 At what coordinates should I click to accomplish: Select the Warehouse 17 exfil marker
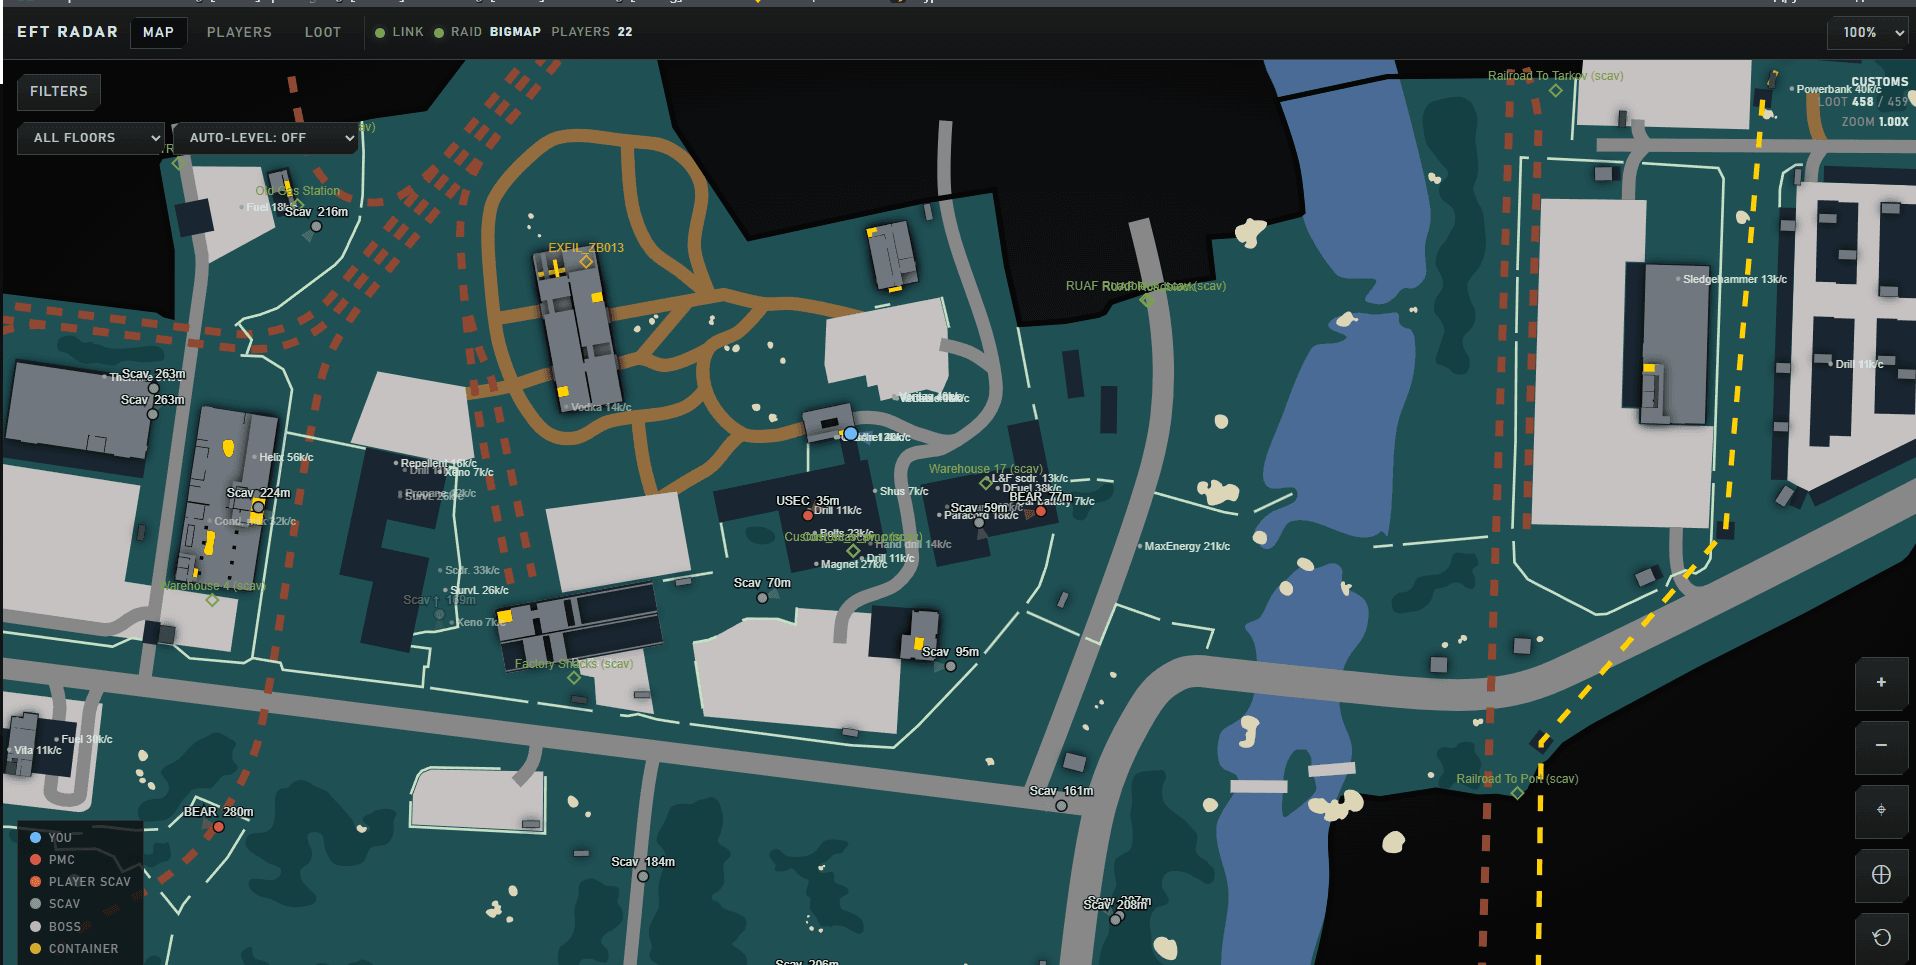coord(986,483)
